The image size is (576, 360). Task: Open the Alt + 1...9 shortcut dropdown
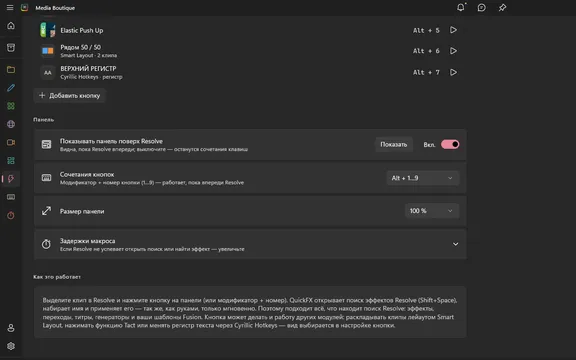(423, 178)
